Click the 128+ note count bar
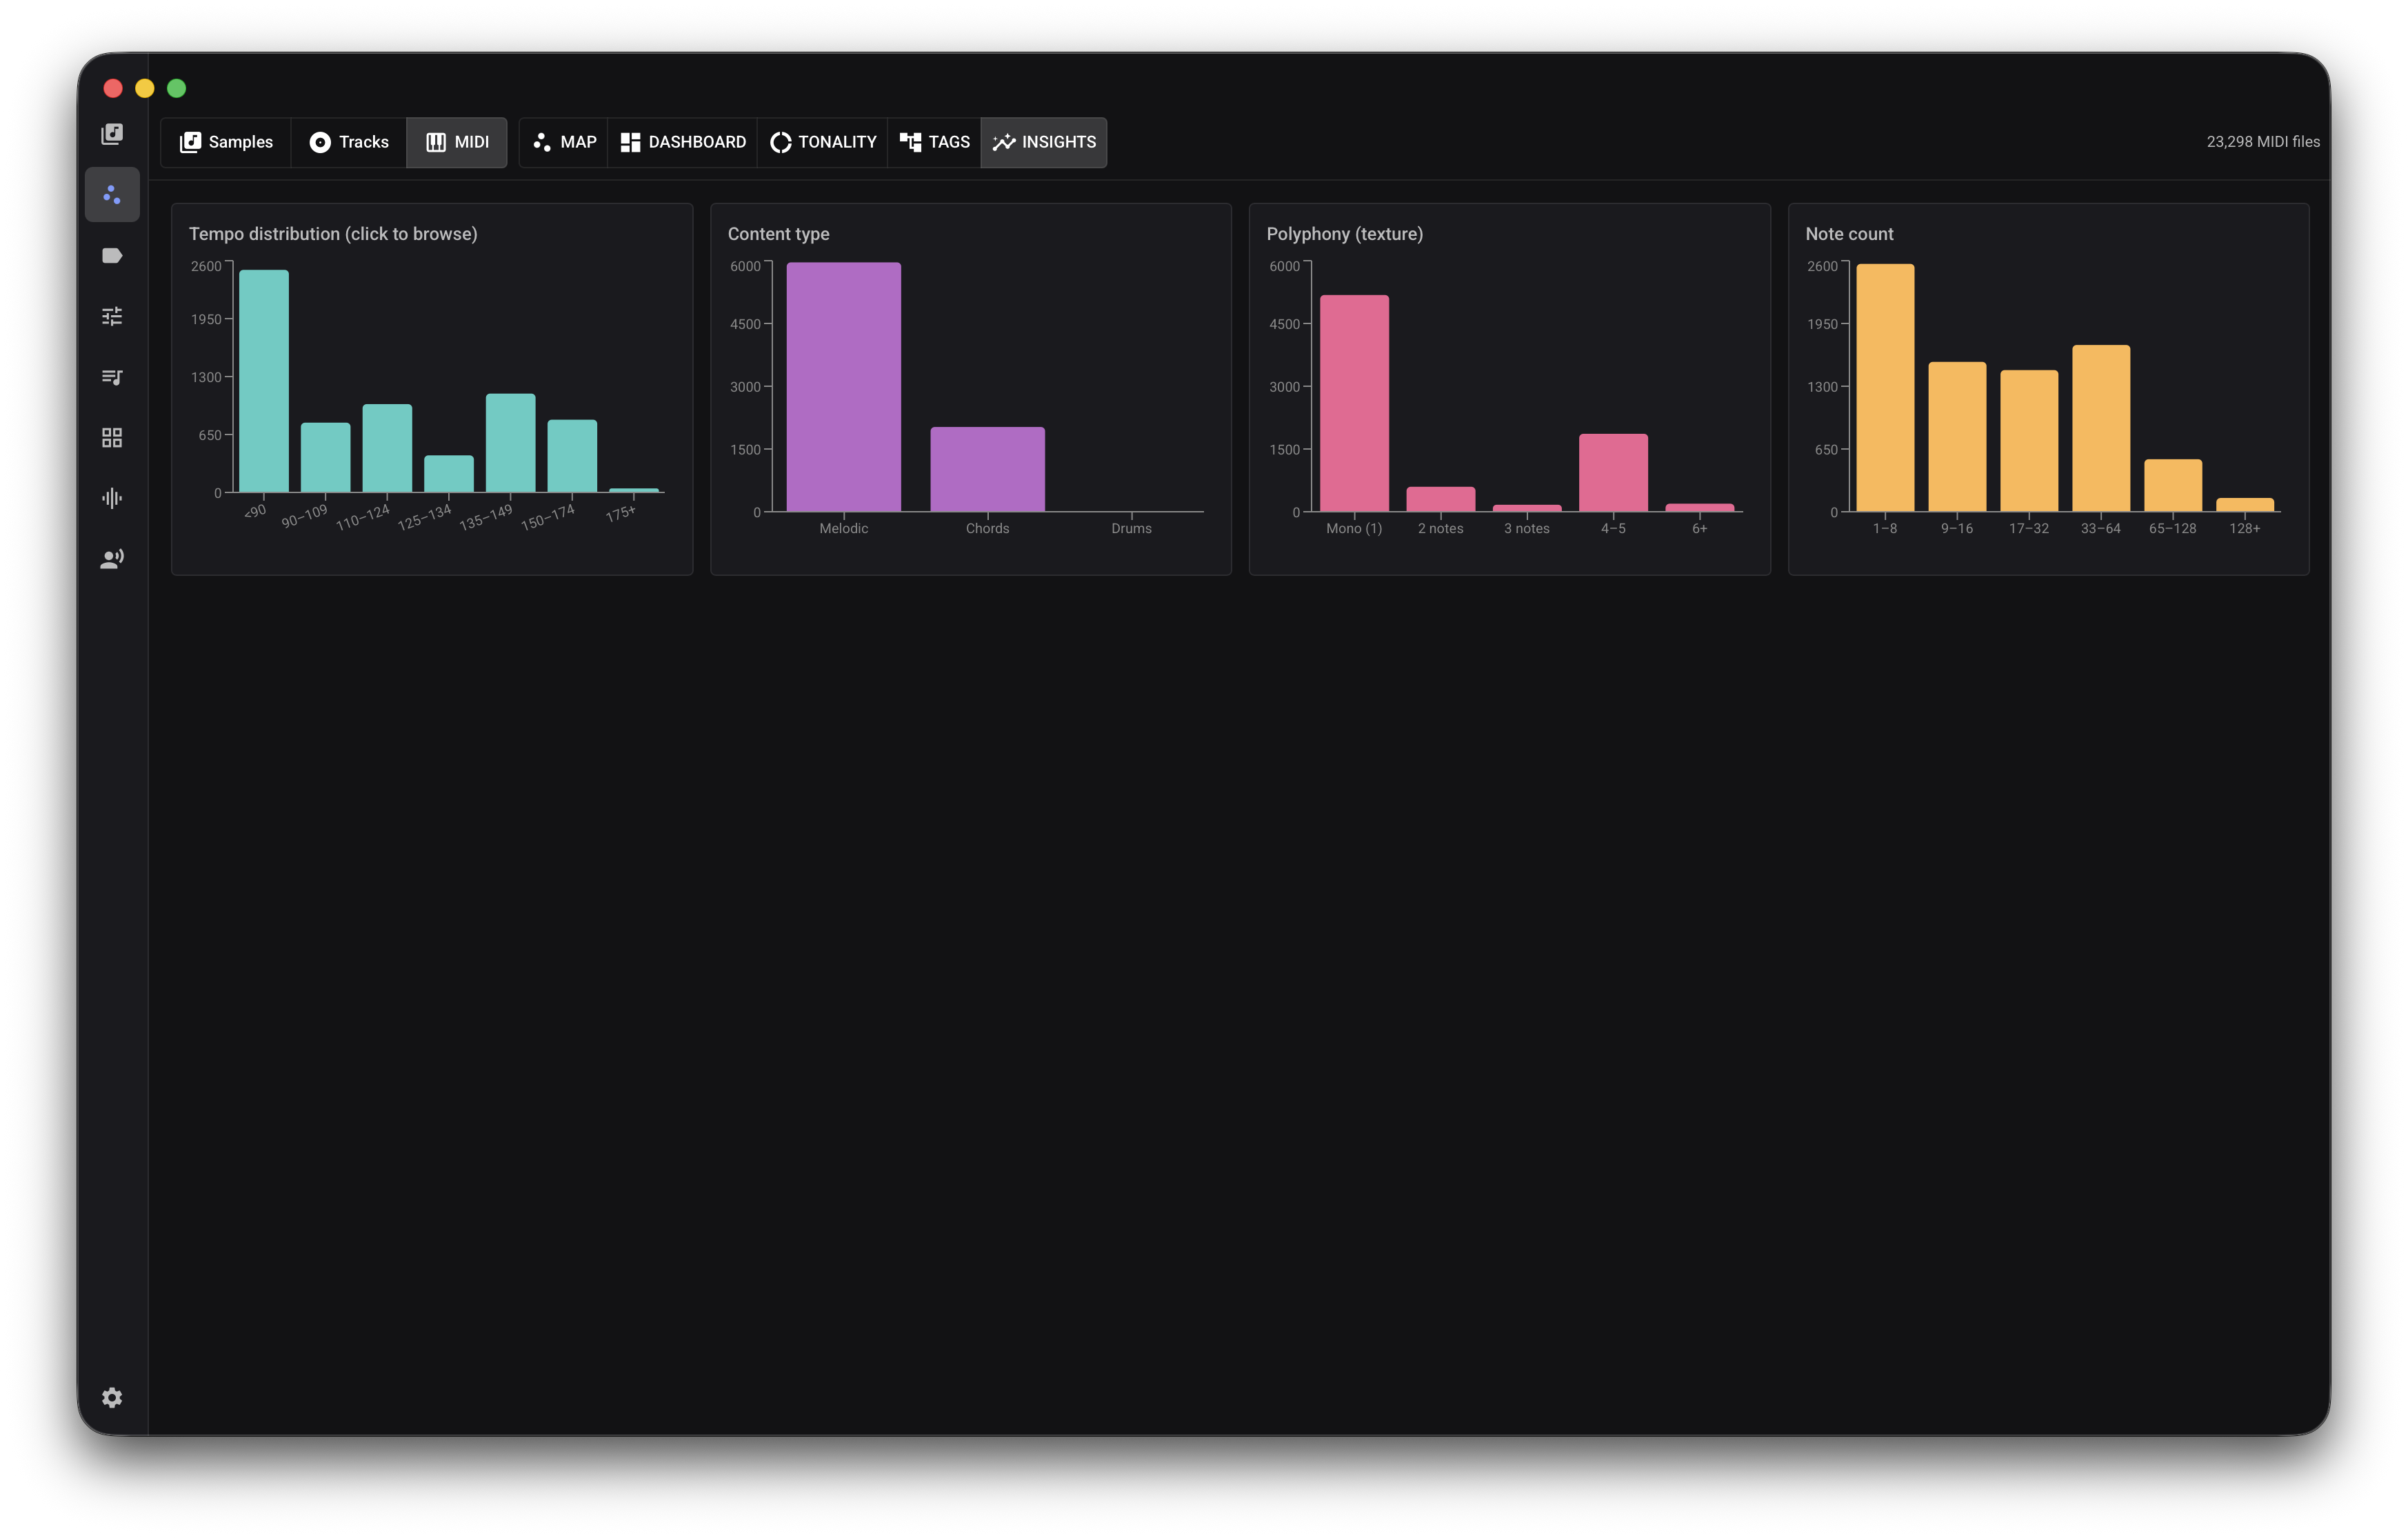The image size is (2408, 1538). click(x=2246, y=505)
